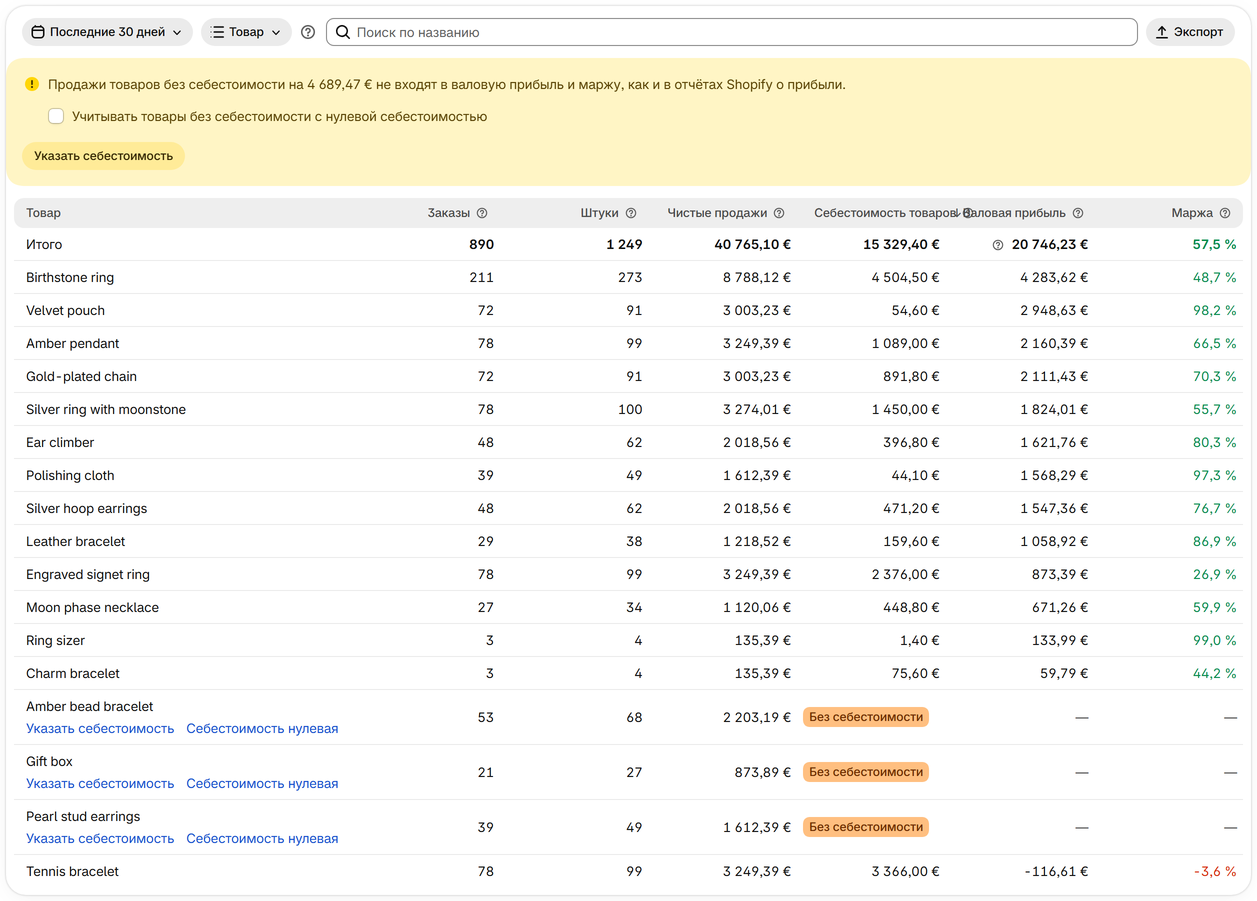Click Указать себестоимость link for Amber bead bracelet
The height and width of the screenshot is (901, 1257).
click(100, 729)
